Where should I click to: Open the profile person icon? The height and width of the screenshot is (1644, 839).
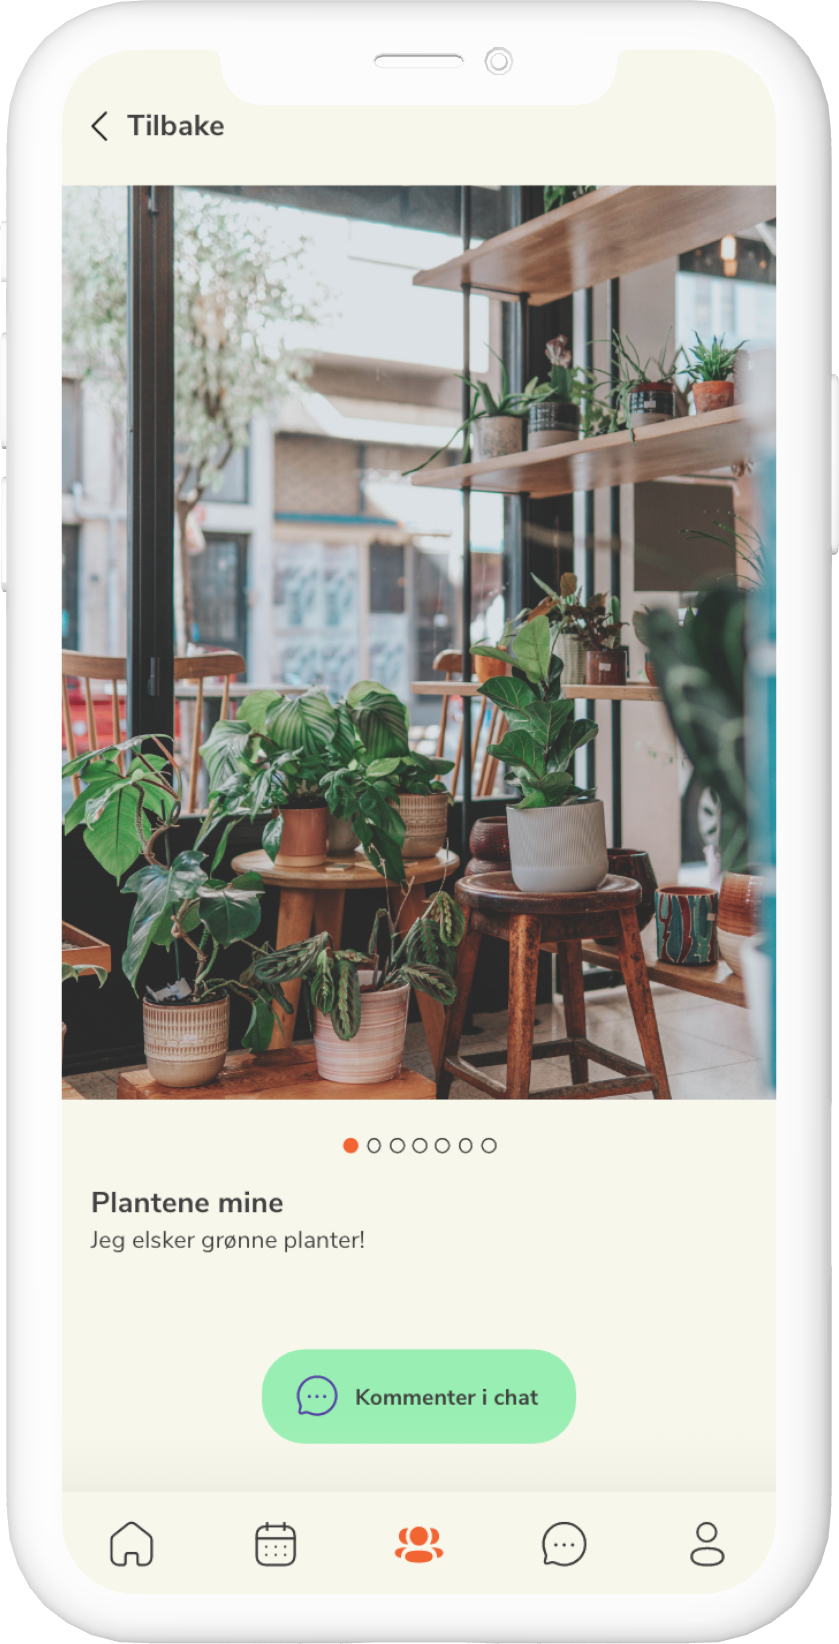point(707,1543)
